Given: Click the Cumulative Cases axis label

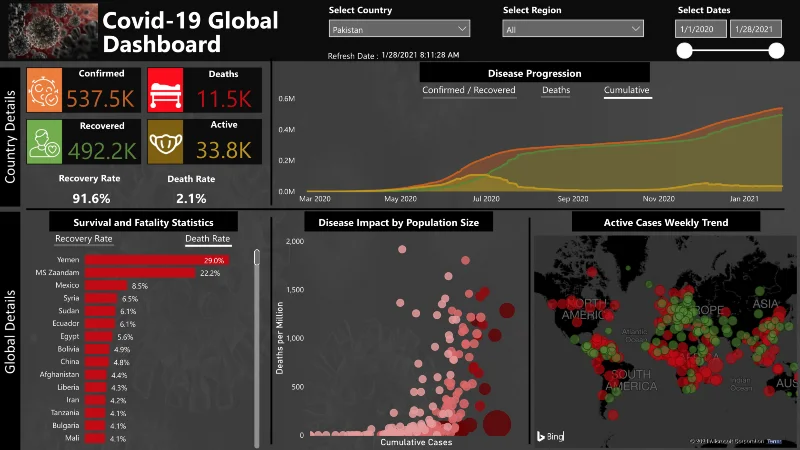Looking at the screenshot, I should click(416, 442).
